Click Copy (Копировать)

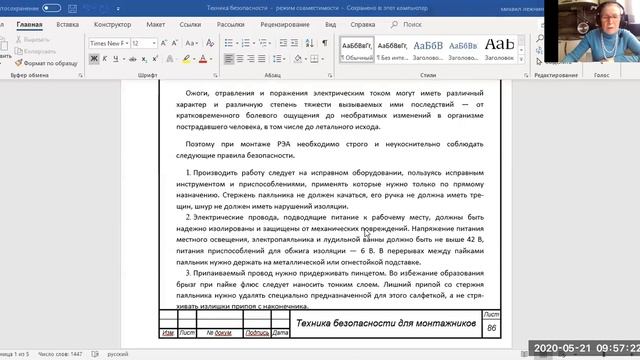36,51
